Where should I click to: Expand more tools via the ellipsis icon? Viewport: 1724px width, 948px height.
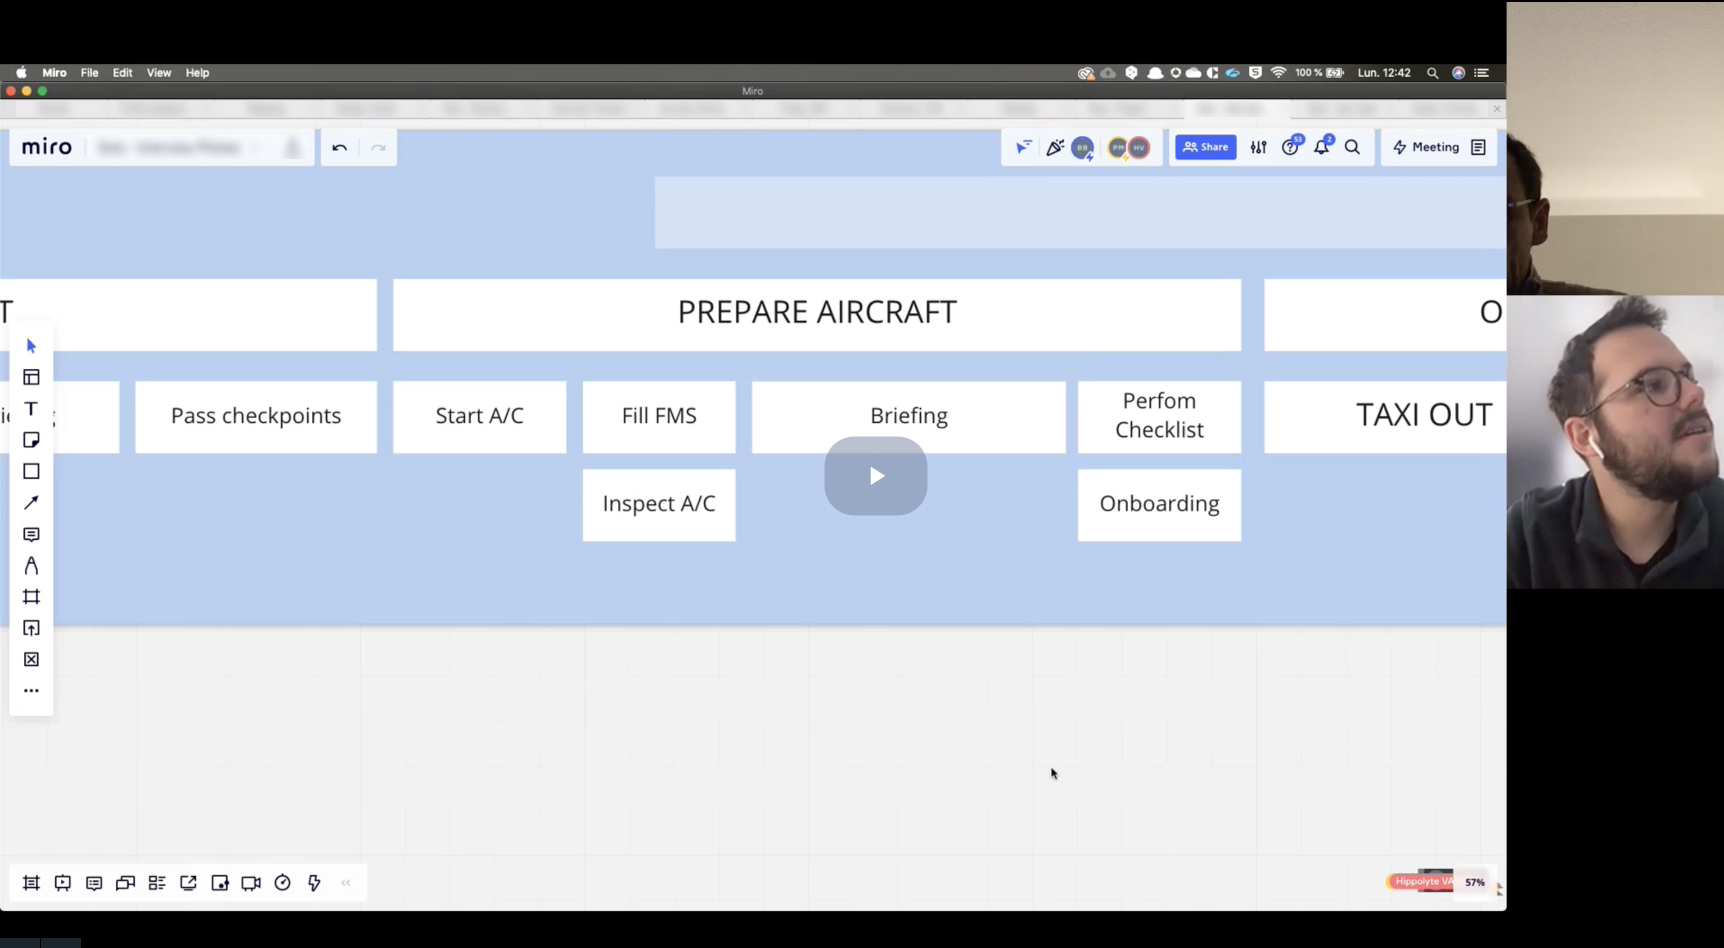pyautogui.click(x=31, y=690)
